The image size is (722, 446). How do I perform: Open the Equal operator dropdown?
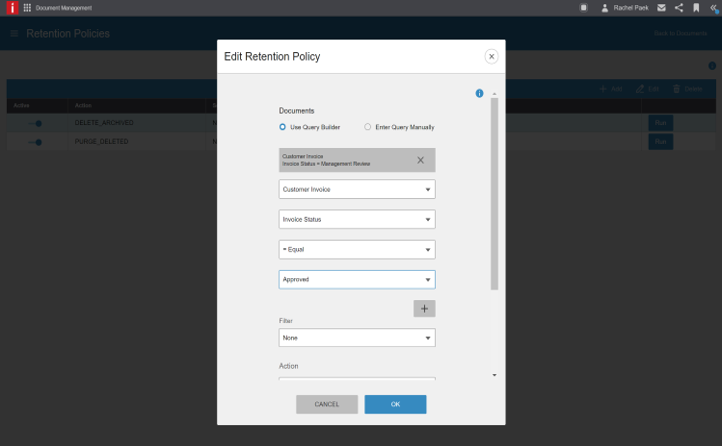click(x=356, y=249)
